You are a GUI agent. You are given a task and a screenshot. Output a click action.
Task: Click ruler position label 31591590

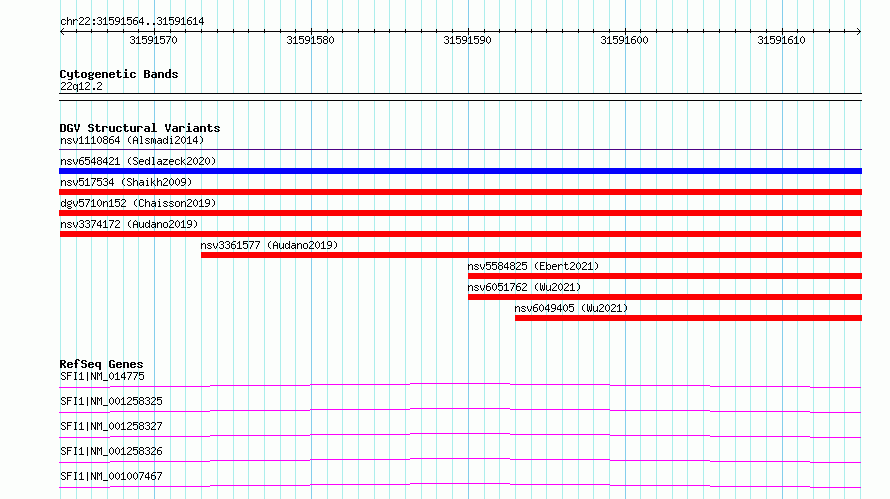(x=467, y=40)
